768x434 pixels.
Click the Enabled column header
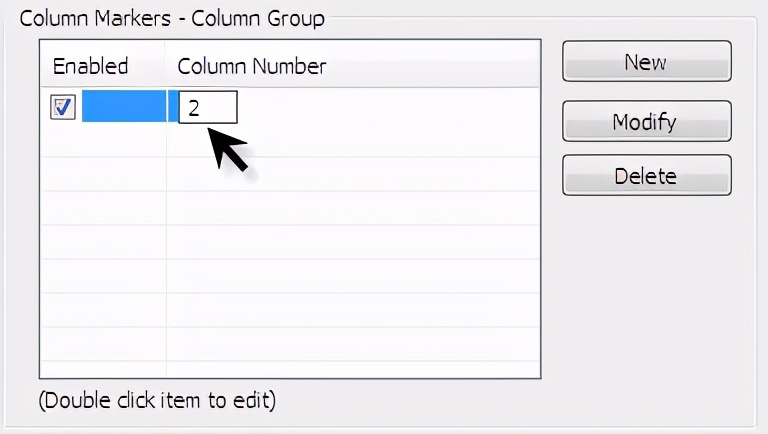91,67
